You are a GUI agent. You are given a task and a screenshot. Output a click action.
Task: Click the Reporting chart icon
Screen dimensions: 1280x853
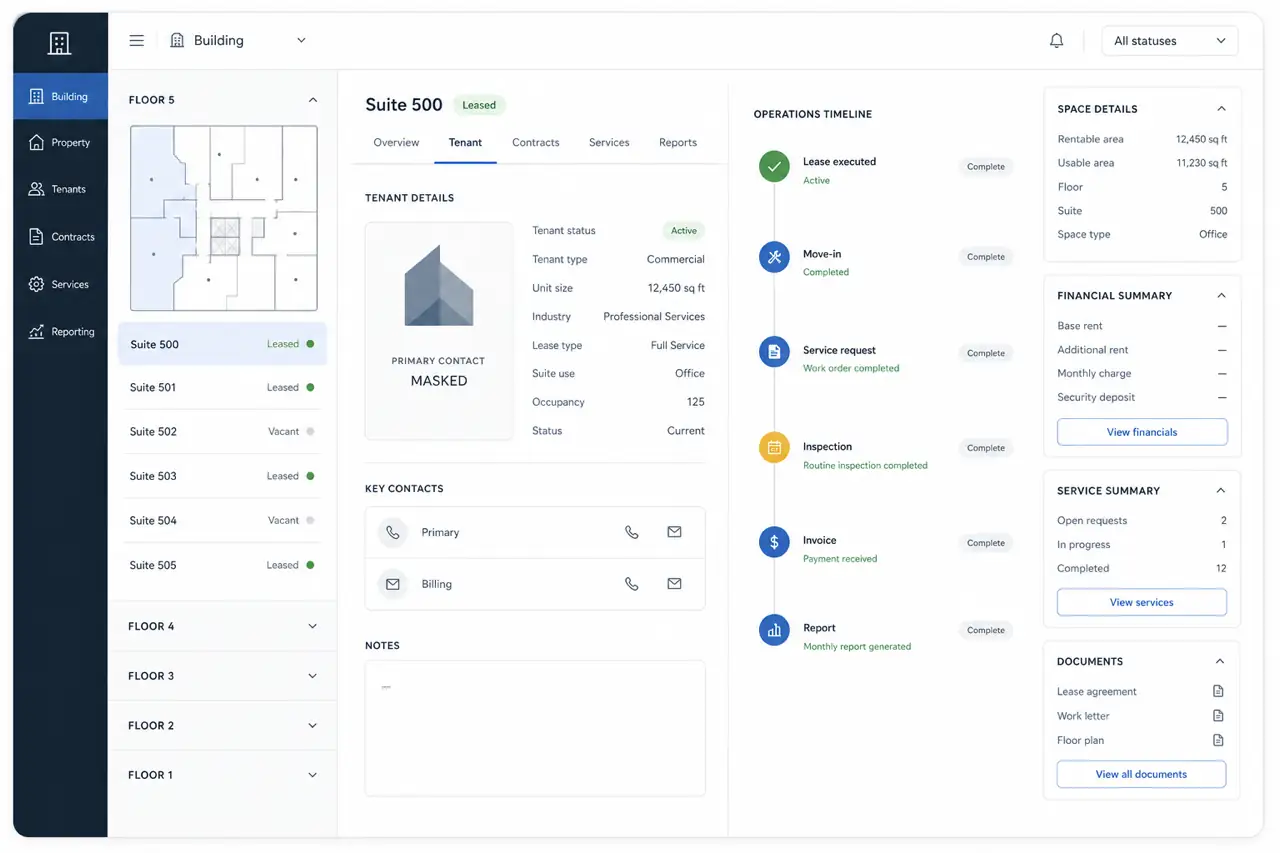click(x=36, y=332)
